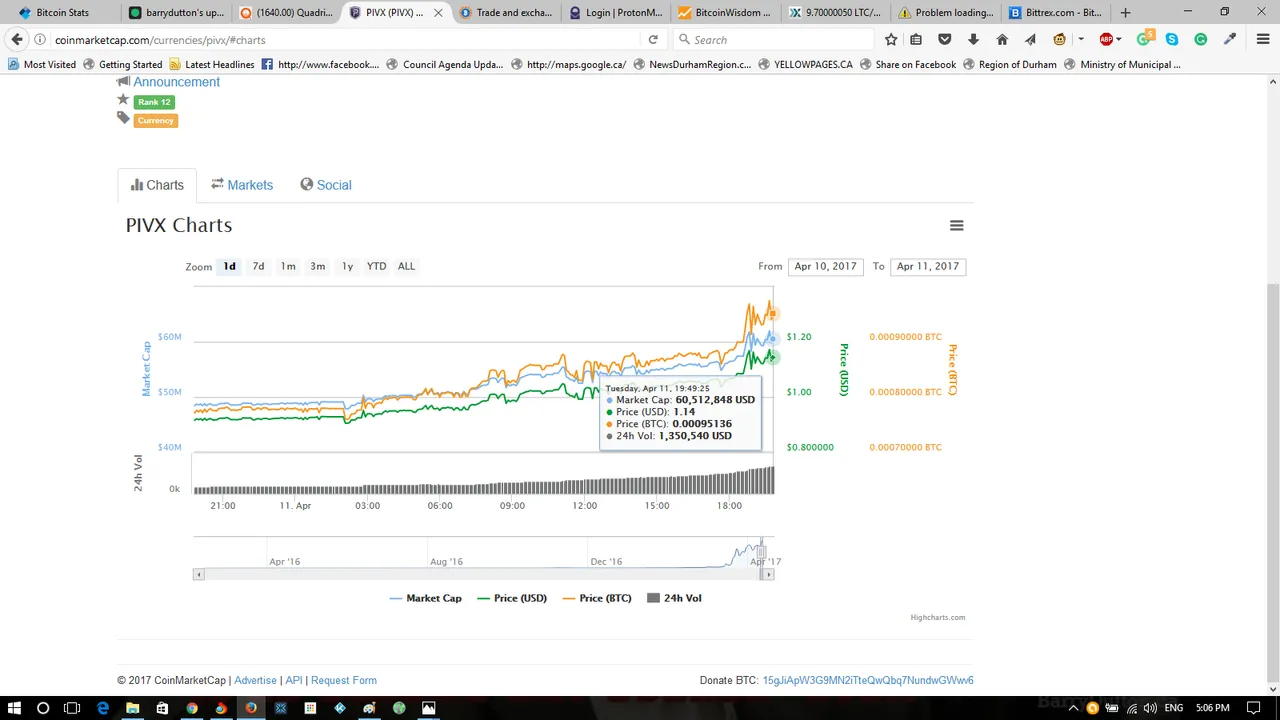Expand the hidden system tray icons chevron
1280x720 pixels.
pyautogui.click(x=1075, y=708)
